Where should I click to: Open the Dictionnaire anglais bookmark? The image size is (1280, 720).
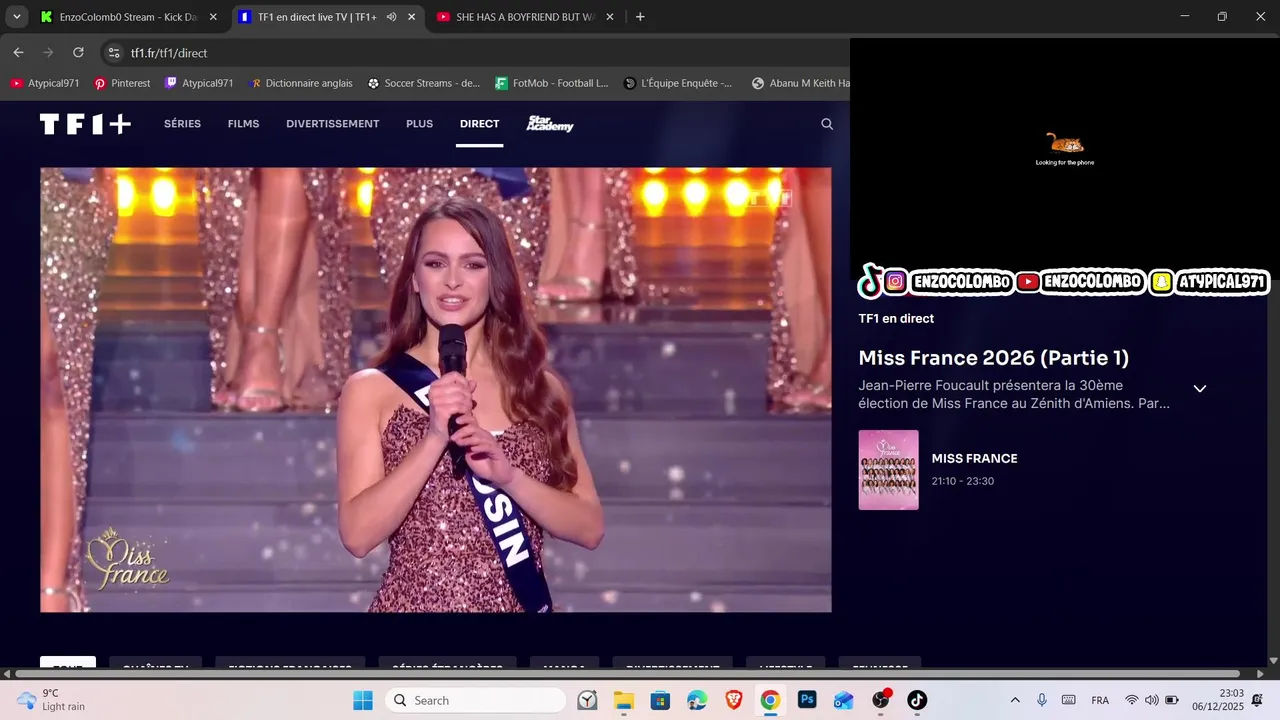(x=300, y=83)
